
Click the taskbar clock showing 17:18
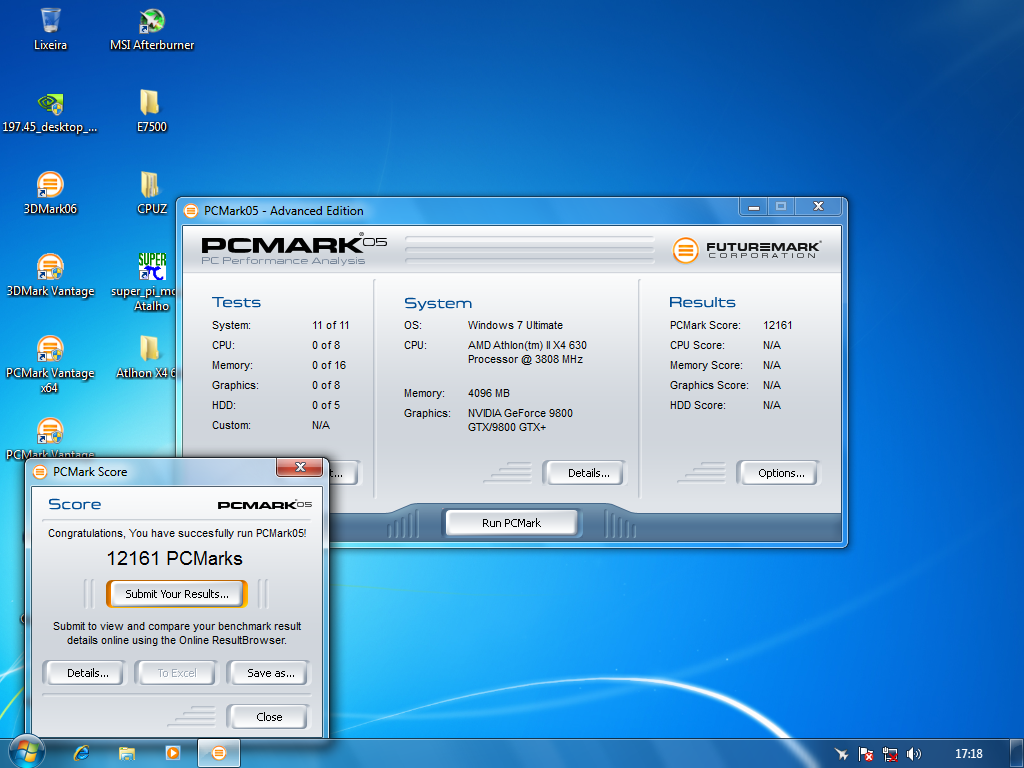(x=968, y=754)
